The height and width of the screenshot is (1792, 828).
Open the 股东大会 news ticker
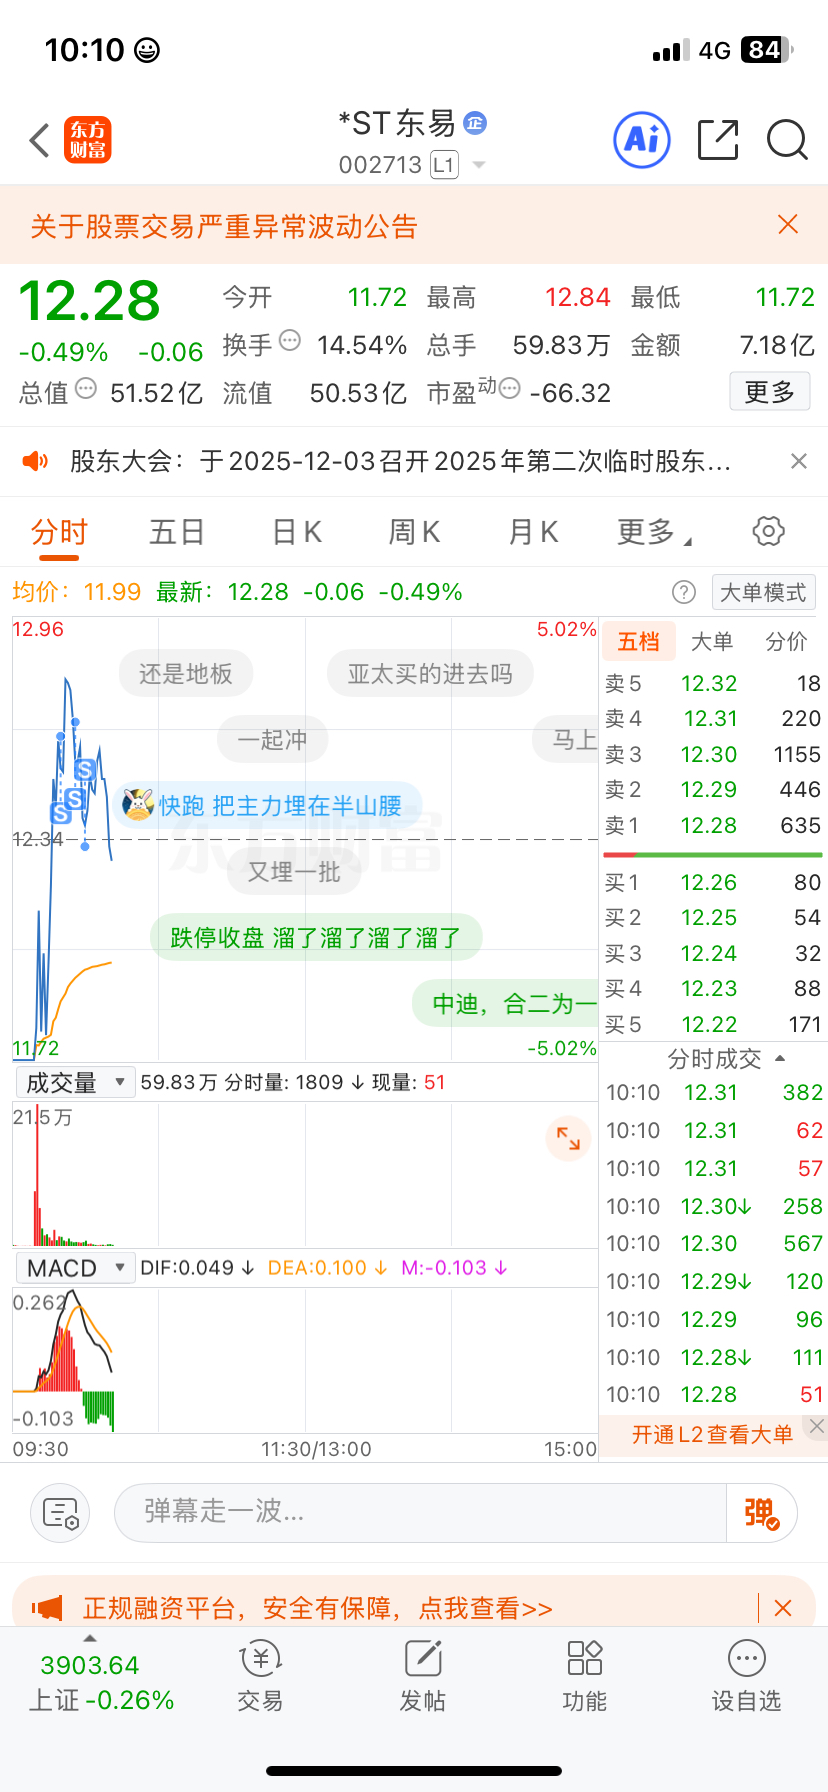coord(400,461)
